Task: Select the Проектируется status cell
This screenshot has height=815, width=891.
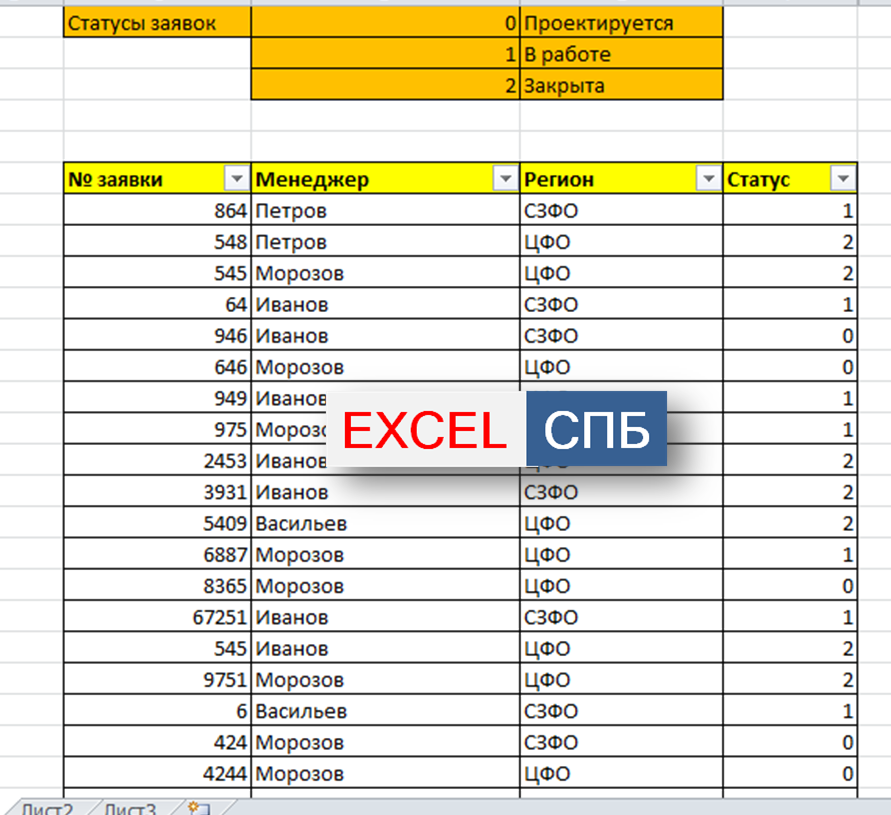Action: (x=620, y=23)
